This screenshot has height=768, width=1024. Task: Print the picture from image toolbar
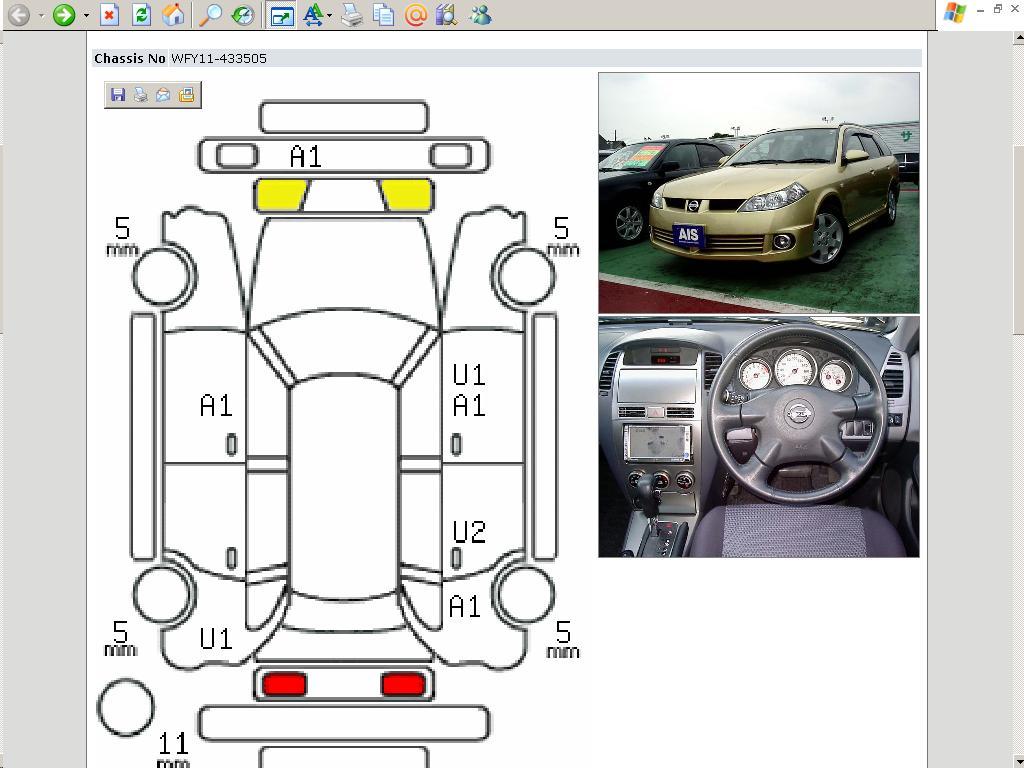point(140,95)
